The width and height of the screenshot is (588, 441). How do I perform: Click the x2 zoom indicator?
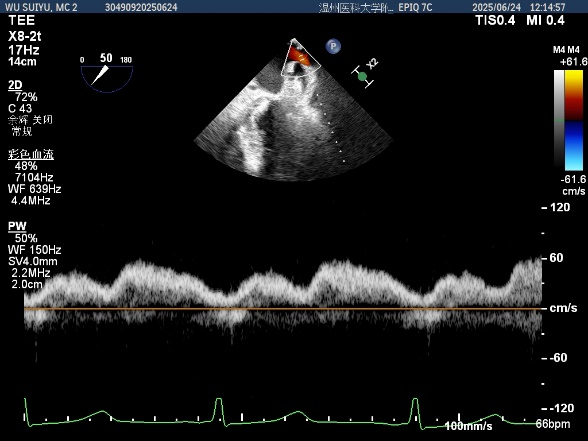372,64
